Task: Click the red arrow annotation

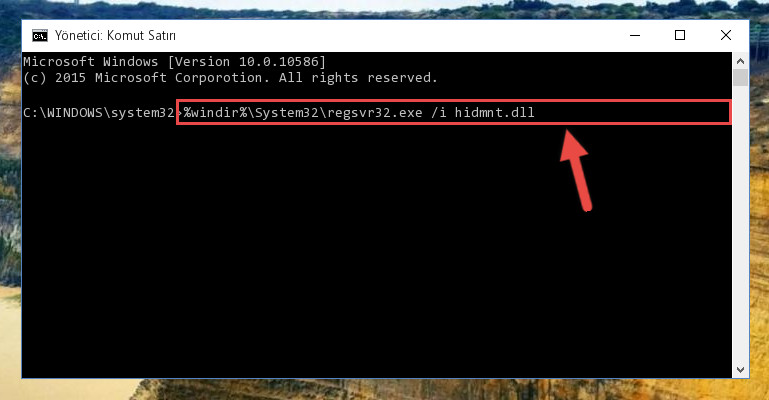Action: click(577, 170)
